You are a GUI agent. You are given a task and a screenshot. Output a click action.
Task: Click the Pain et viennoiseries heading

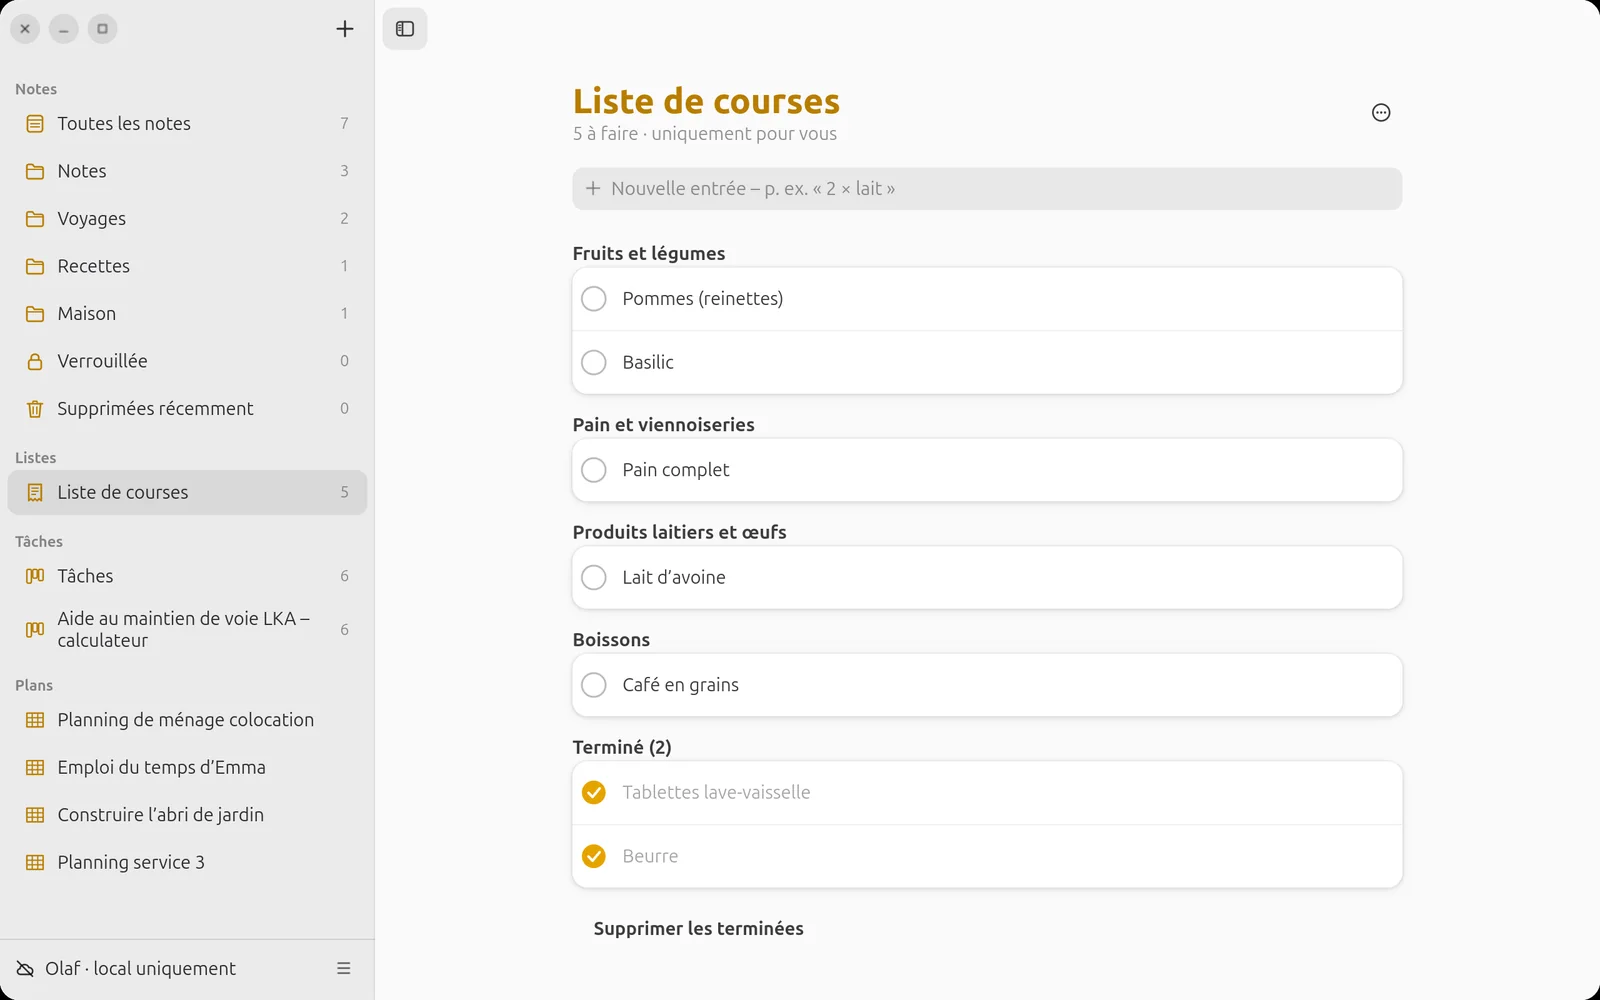click(664, 425)
